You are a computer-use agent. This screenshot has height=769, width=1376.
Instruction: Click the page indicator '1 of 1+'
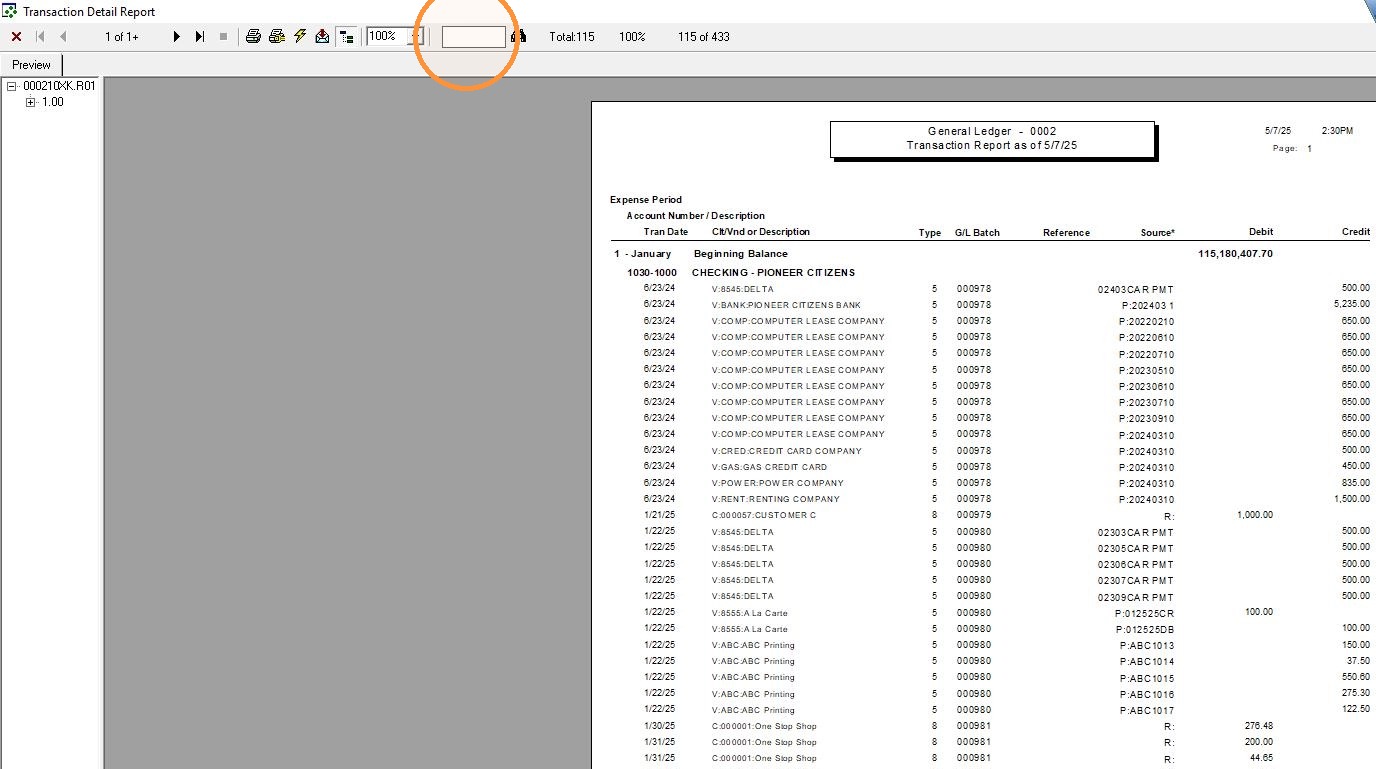[122, 37]
